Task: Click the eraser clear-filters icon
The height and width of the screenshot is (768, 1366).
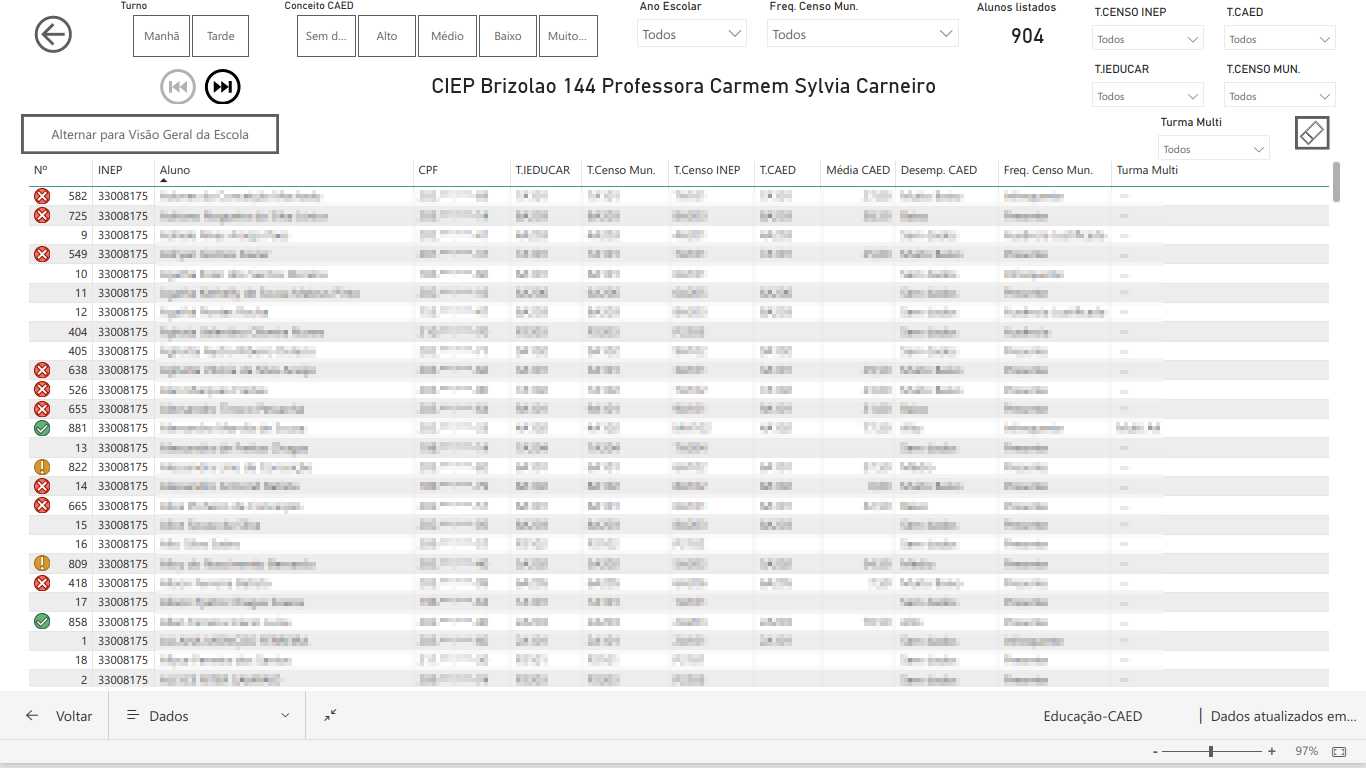Action: [1312, 133]
